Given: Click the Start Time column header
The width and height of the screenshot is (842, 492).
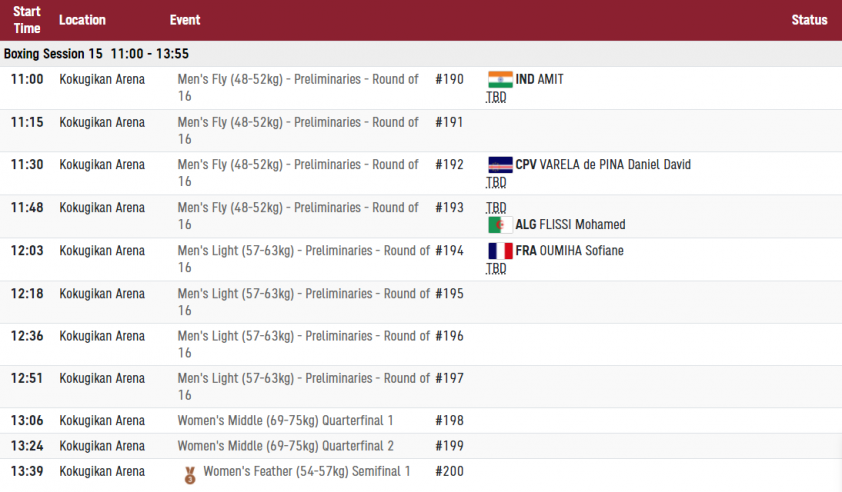Looking at the screenshot, I should 27,20.
